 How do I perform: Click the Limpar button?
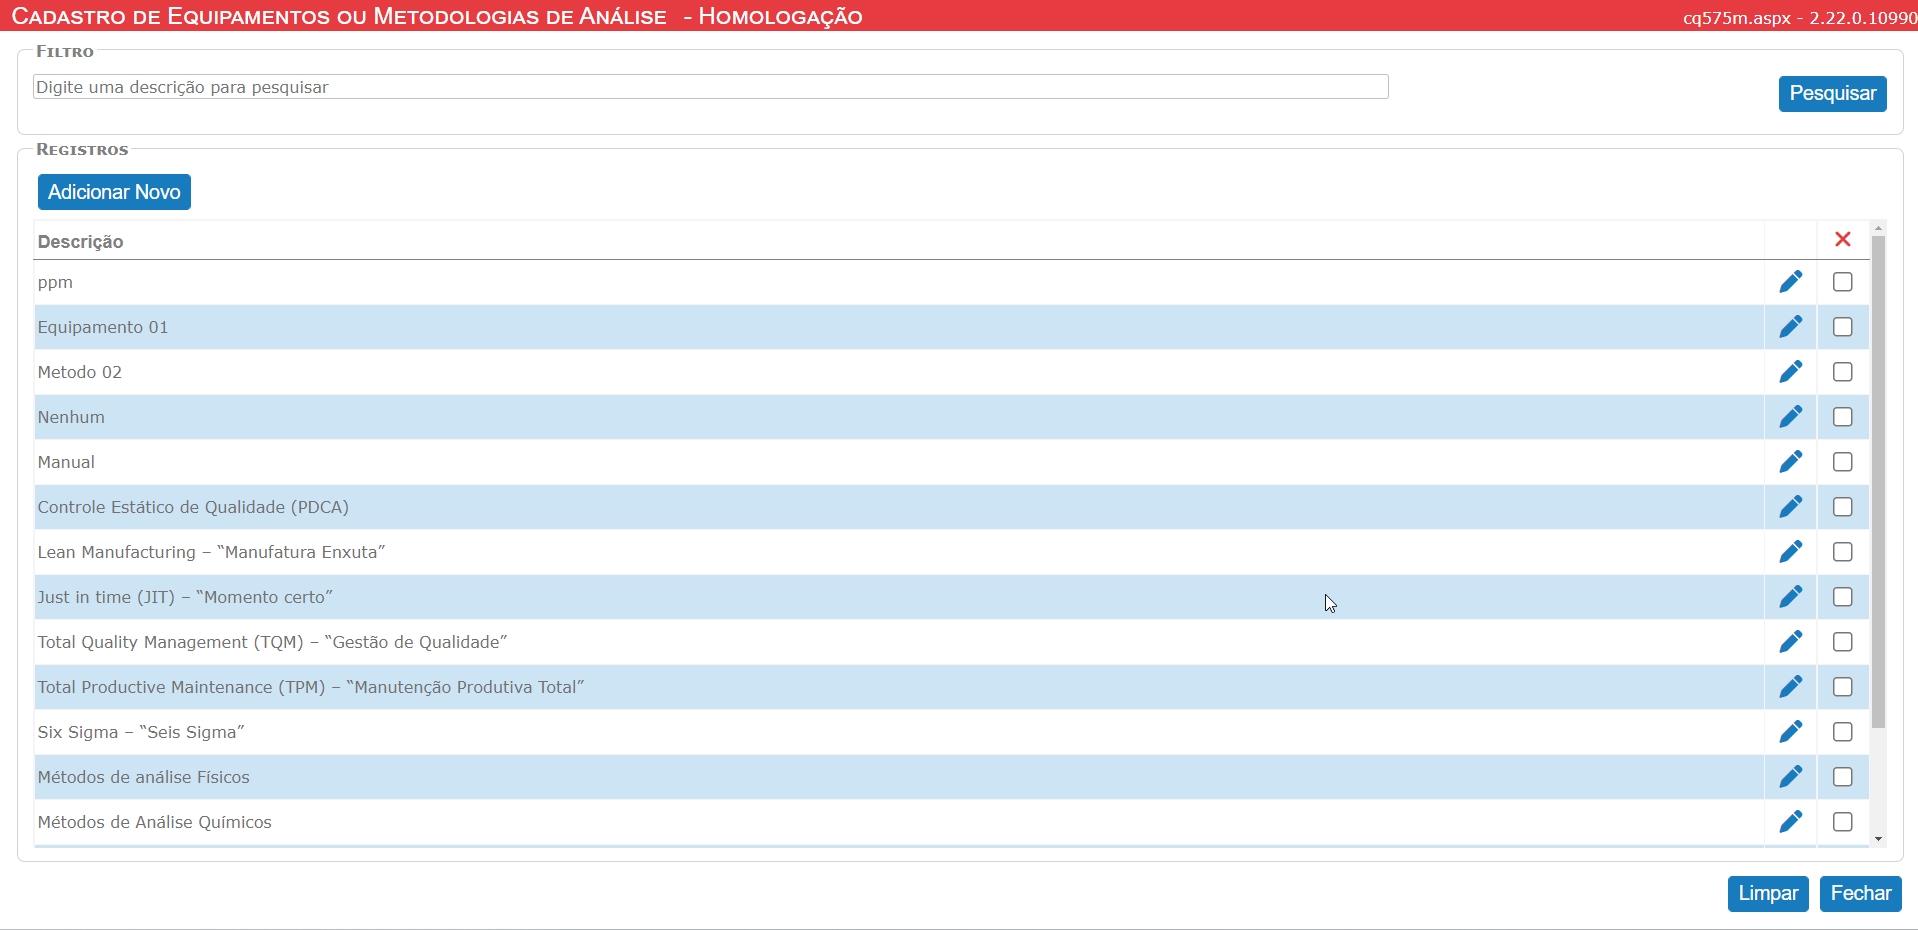(1768, 893)
